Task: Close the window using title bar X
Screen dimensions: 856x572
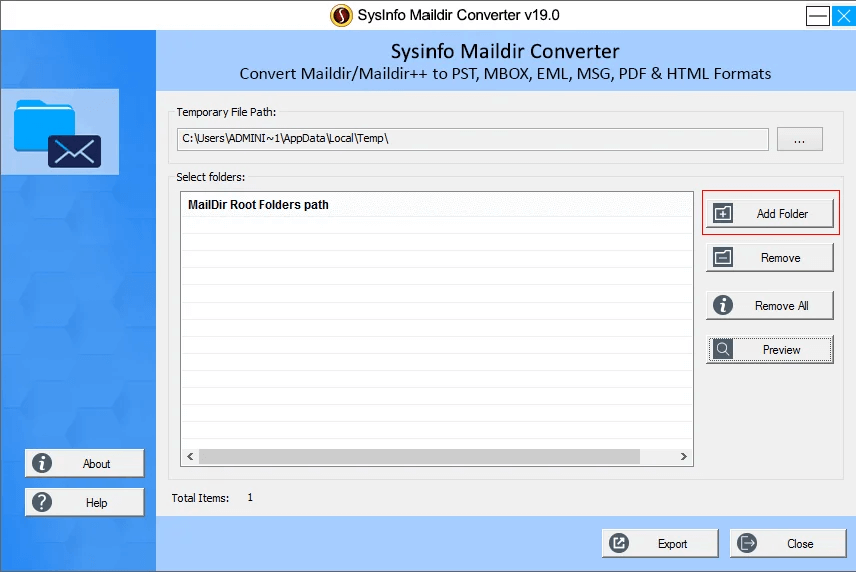Action: (843, 16)
